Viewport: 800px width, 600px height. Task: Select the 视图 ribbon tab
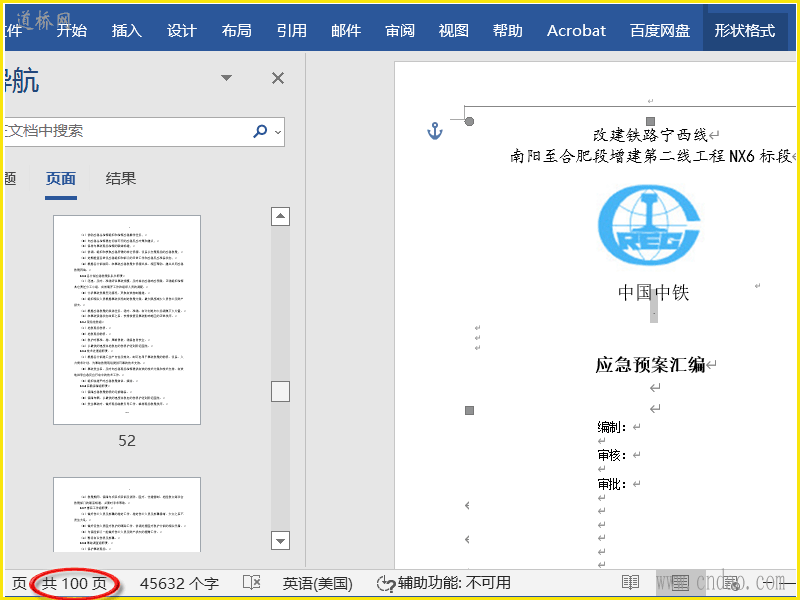(x=454, y=31)
